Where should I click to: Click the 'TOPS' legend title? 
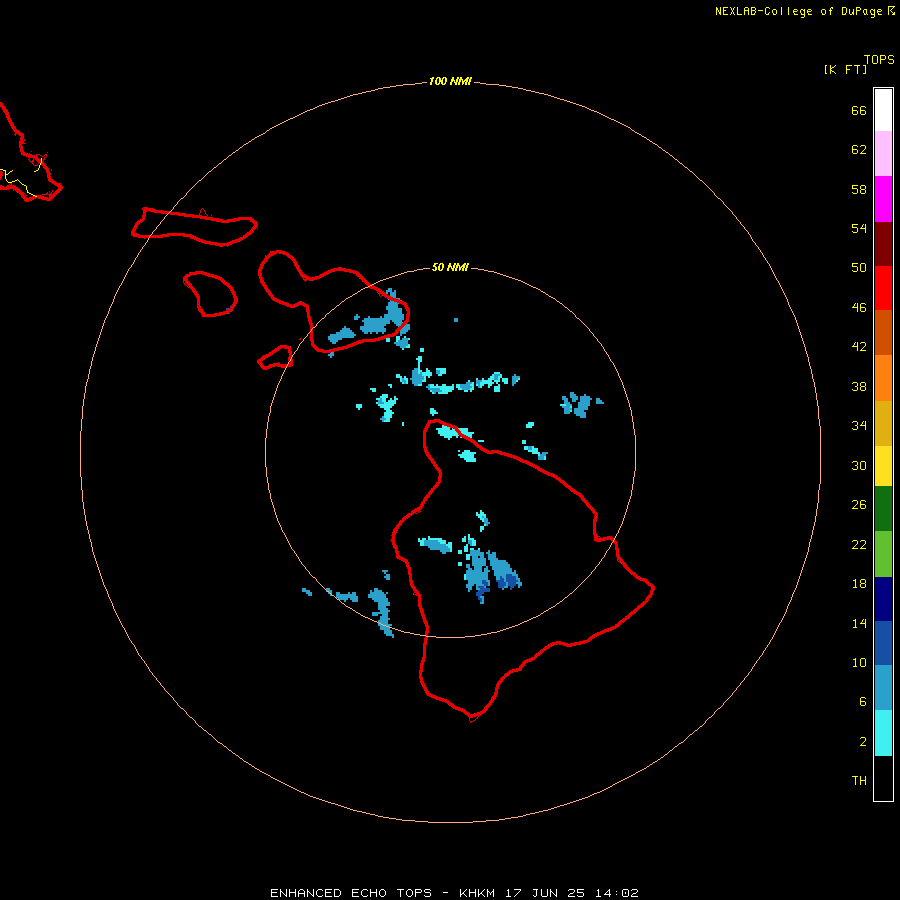pos(879,60)
